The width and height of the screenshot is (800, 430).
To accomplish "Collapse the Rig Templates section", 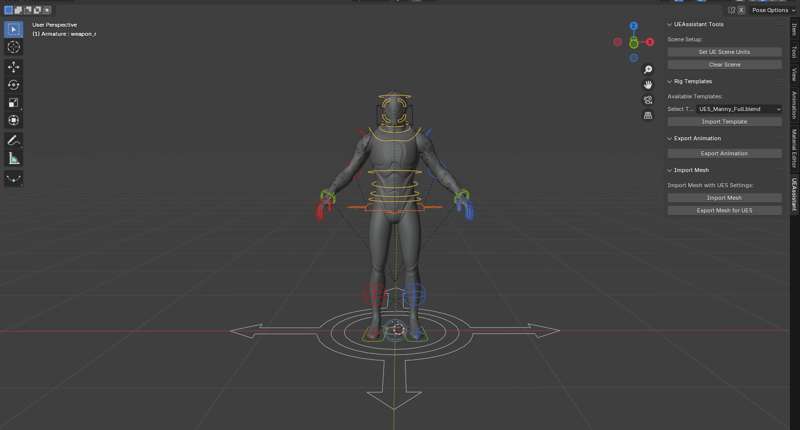I will pyautogui.click(x=670, y=81).
